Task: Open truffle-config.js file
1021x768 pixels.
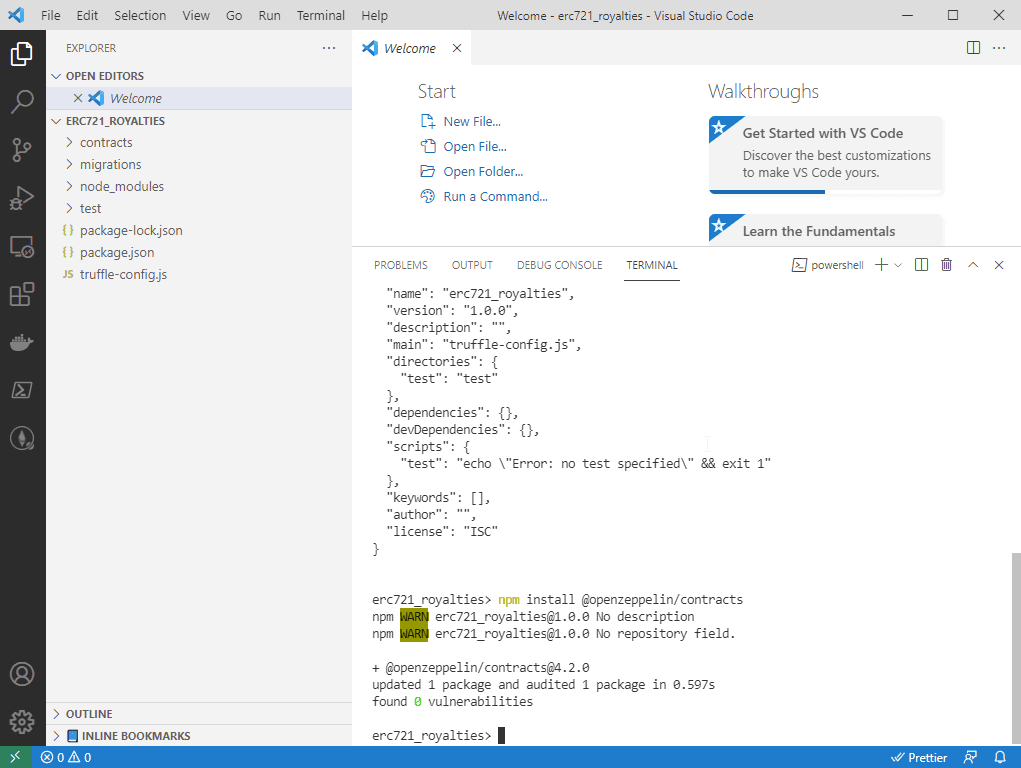Action: click(x=199, y=274)
